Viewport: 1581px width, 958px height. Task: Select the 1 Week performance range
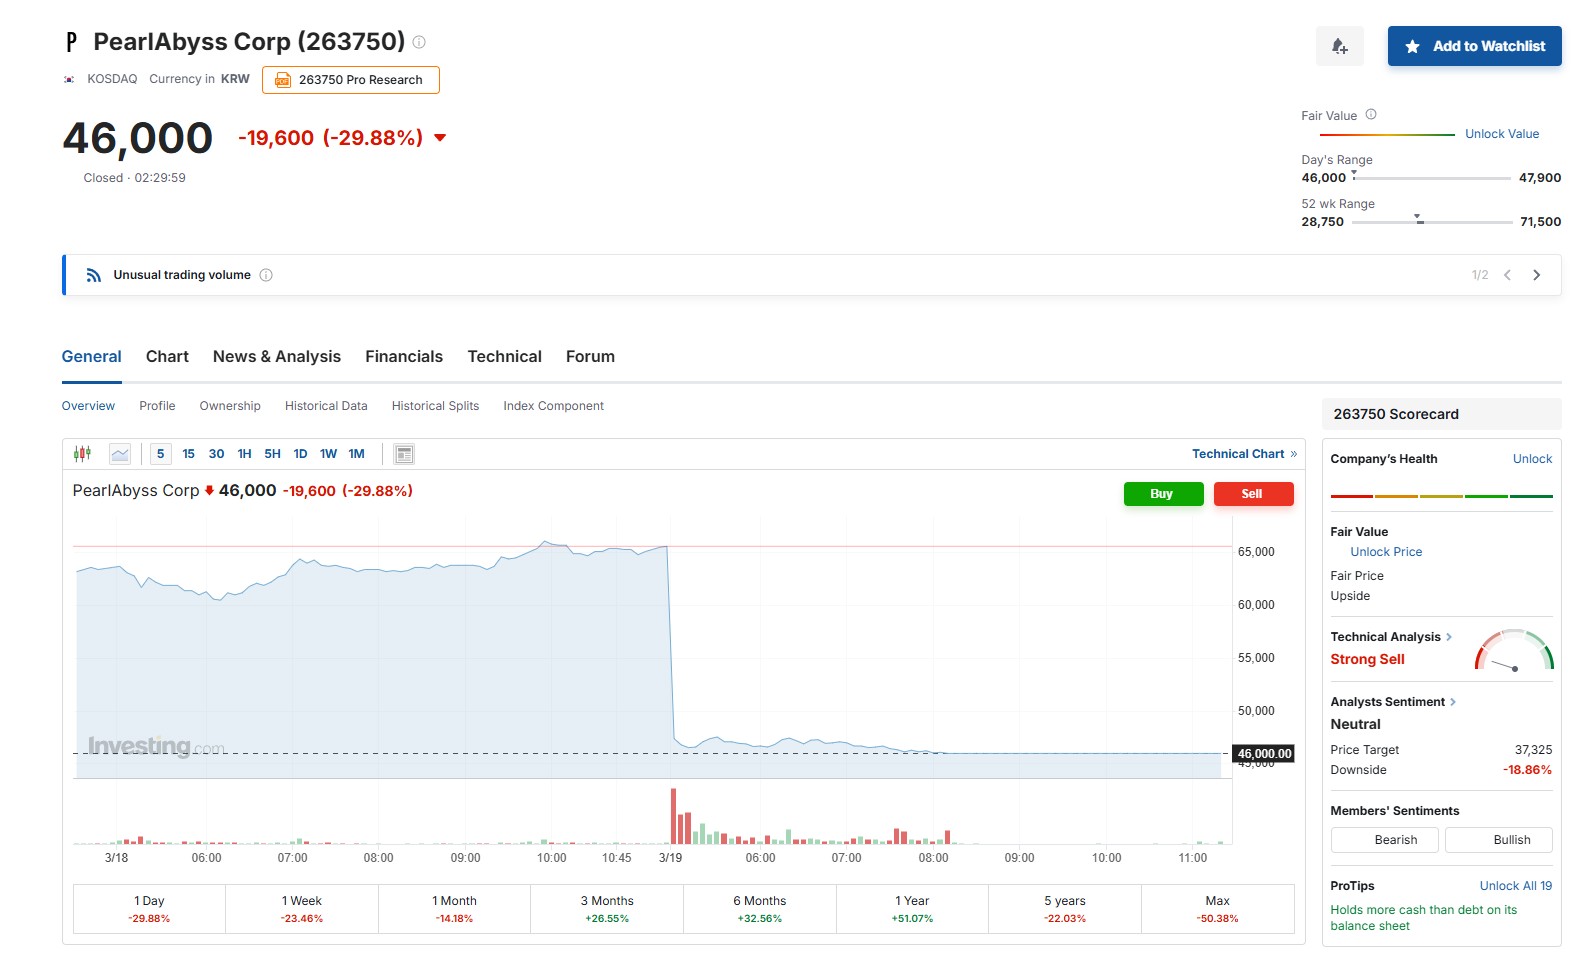pos(302,909)
